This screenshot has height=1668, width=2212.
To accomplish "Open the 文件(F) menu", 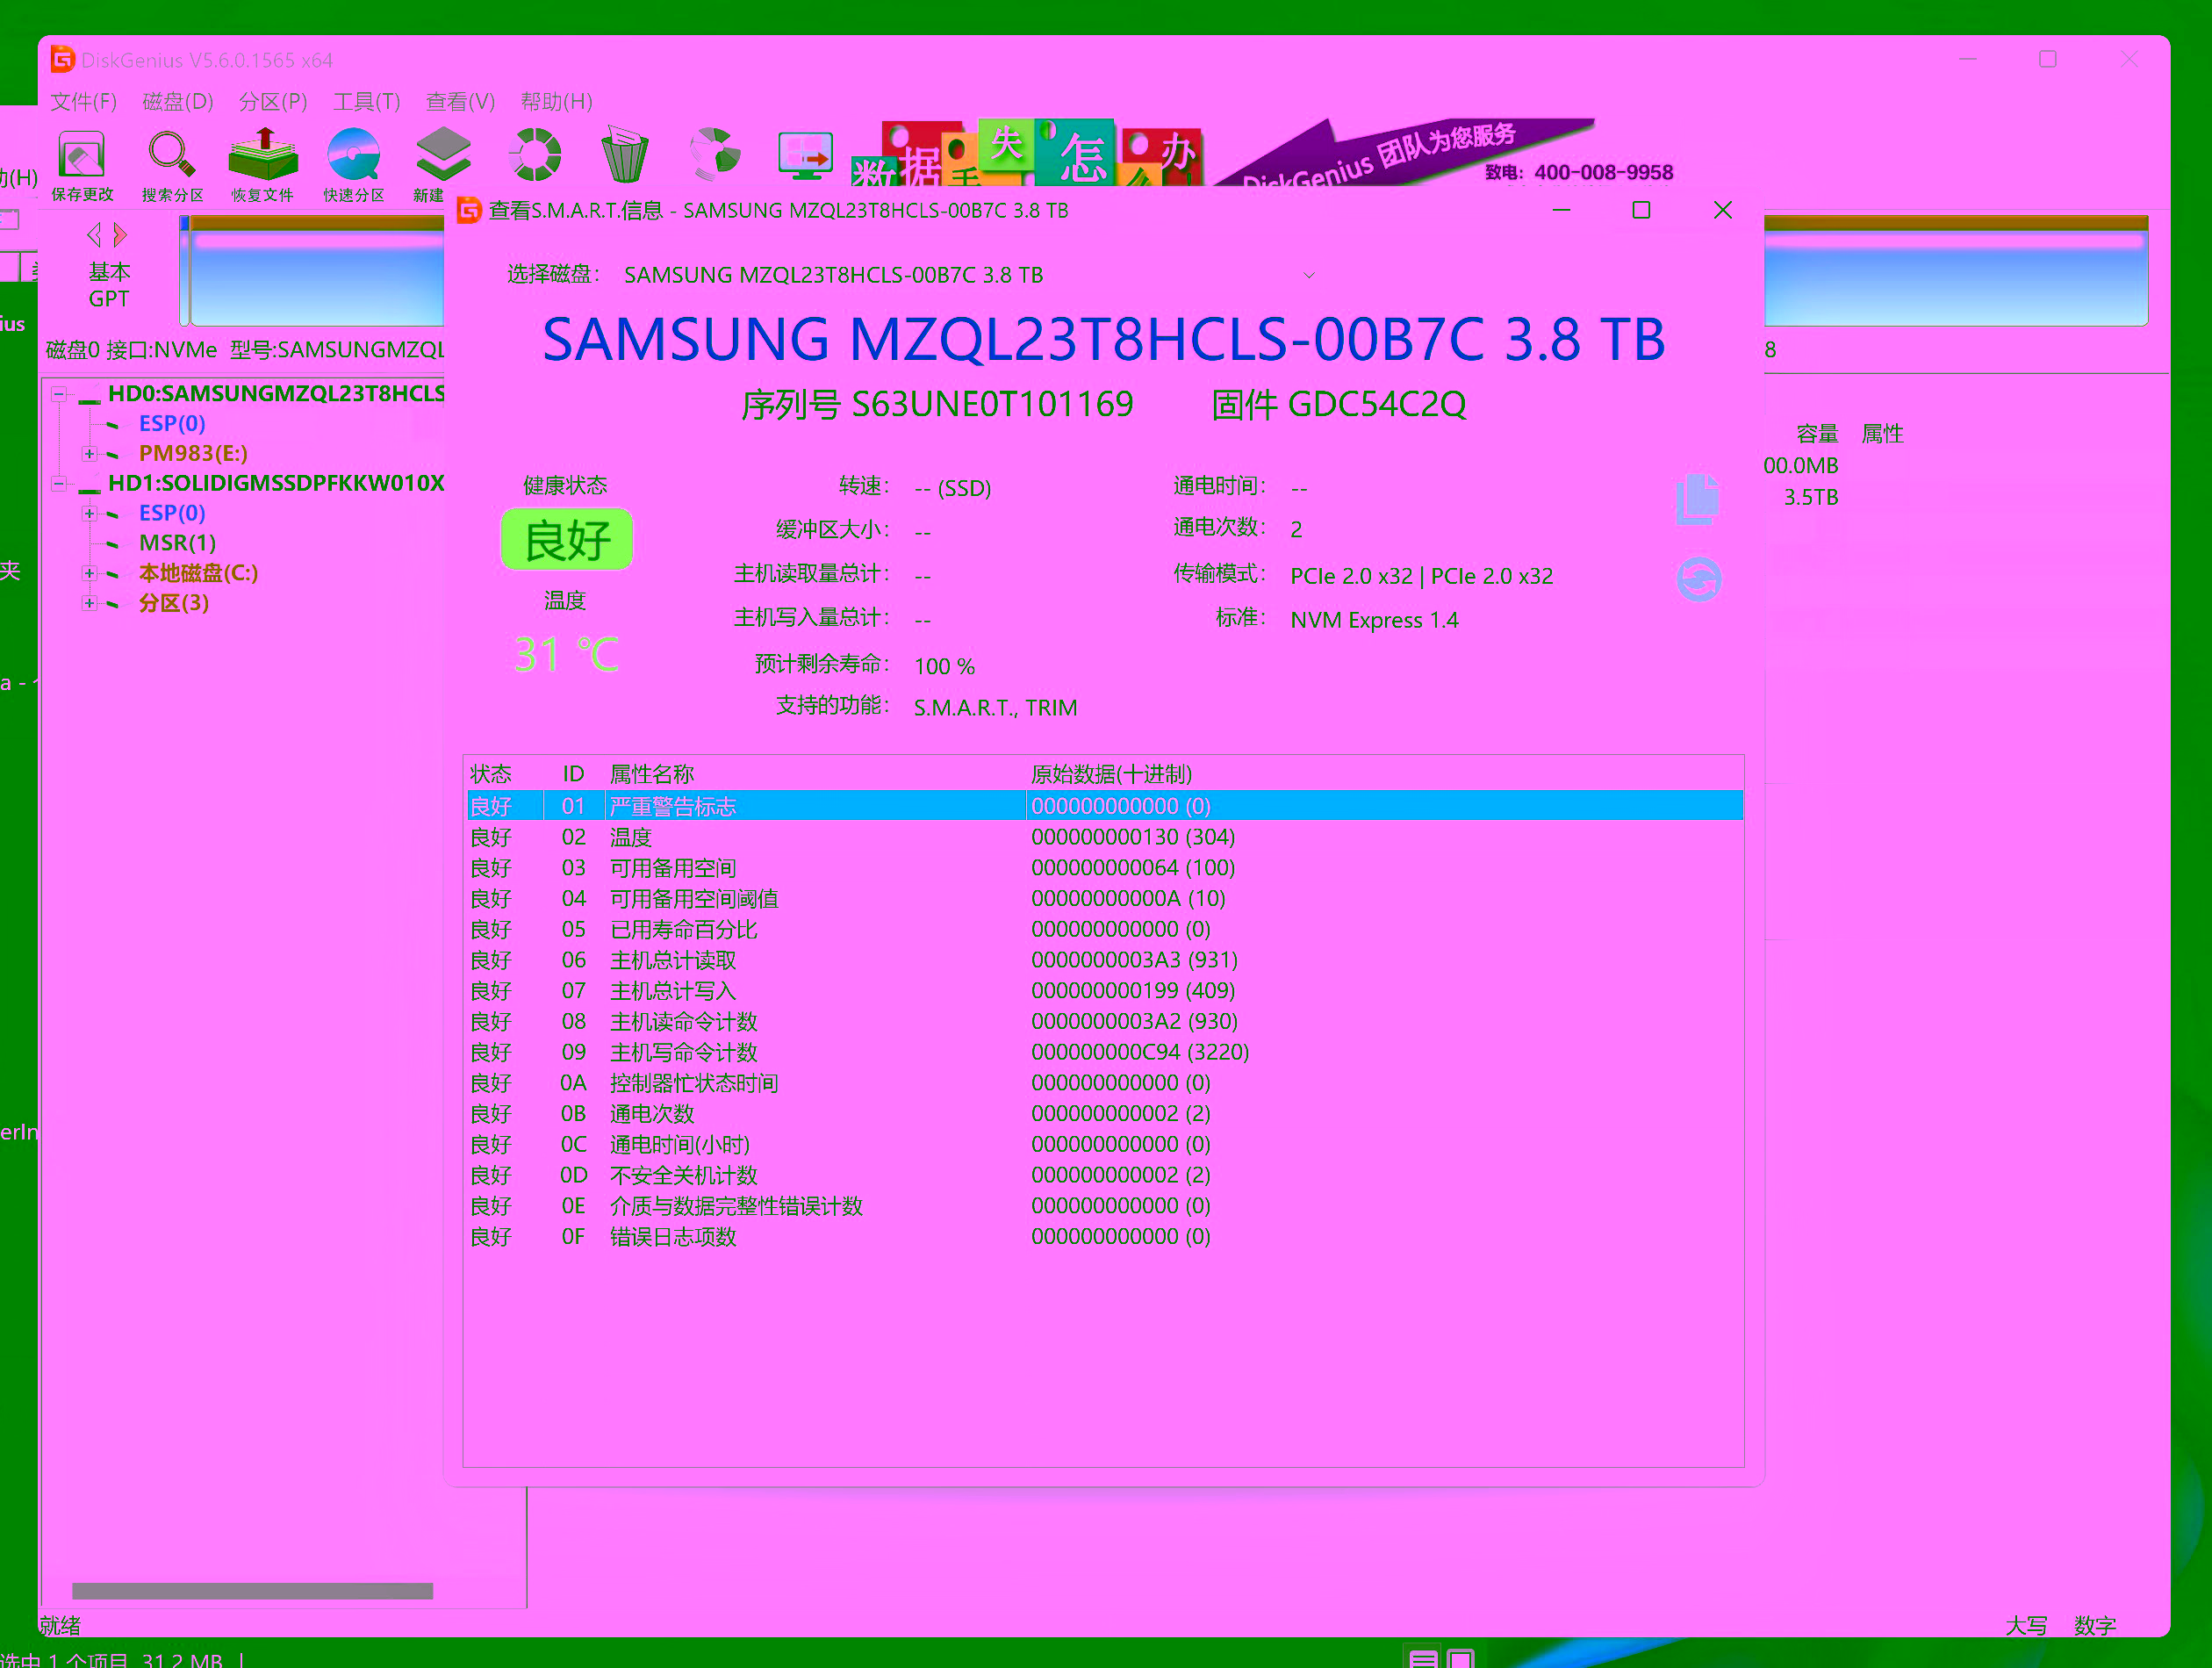I will 84,101.
